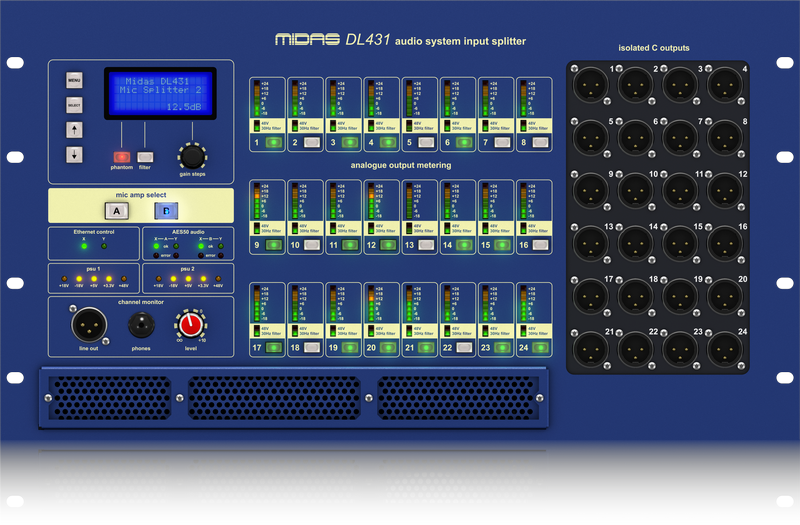The width and height of the screenshot is (800, 525).
Task: Select channel 22 button
Action: [x=464, y=347]
